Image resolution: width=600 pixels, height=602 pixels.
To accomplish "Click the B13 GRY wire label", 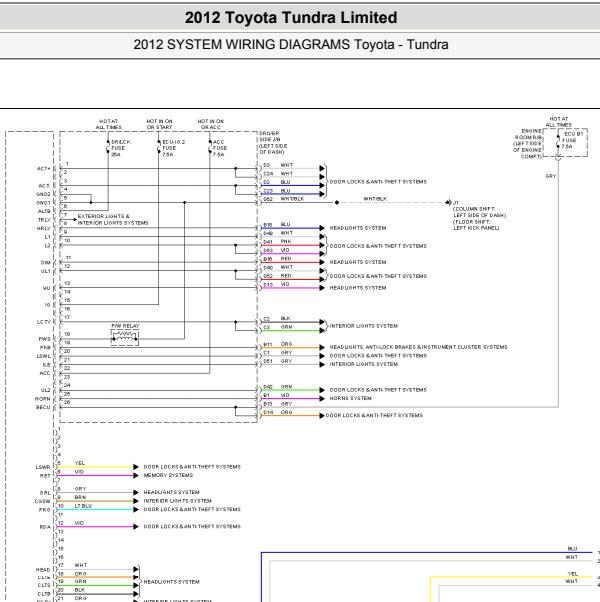I will pyautogui.click(x=278, y=404).
